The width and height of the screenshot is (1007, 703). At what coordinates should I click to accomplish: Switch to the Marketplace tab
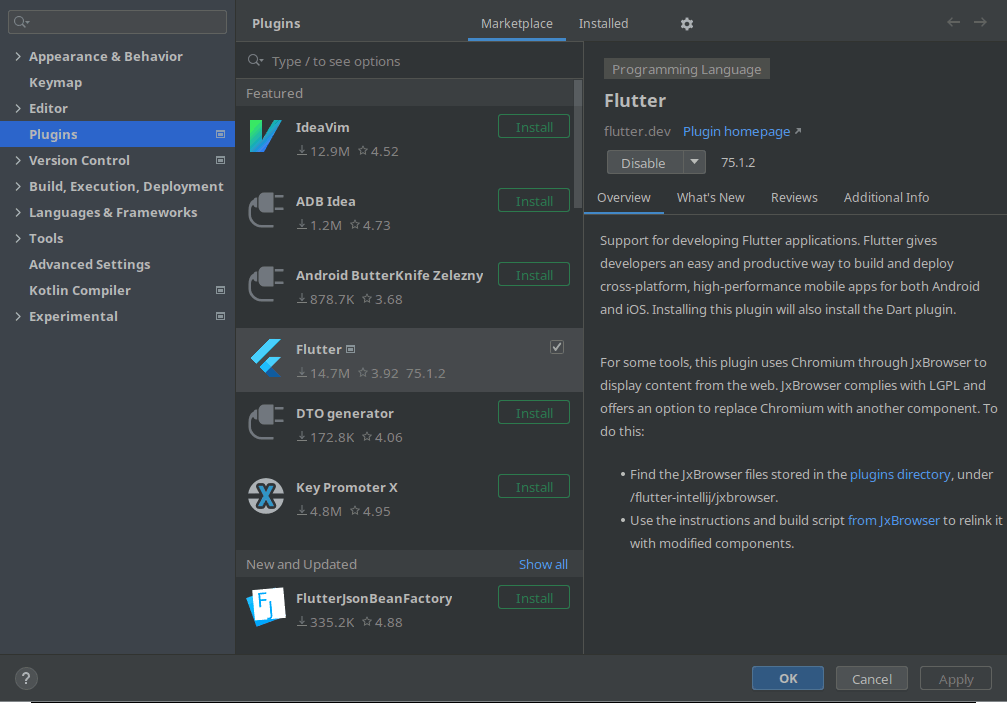517,24
